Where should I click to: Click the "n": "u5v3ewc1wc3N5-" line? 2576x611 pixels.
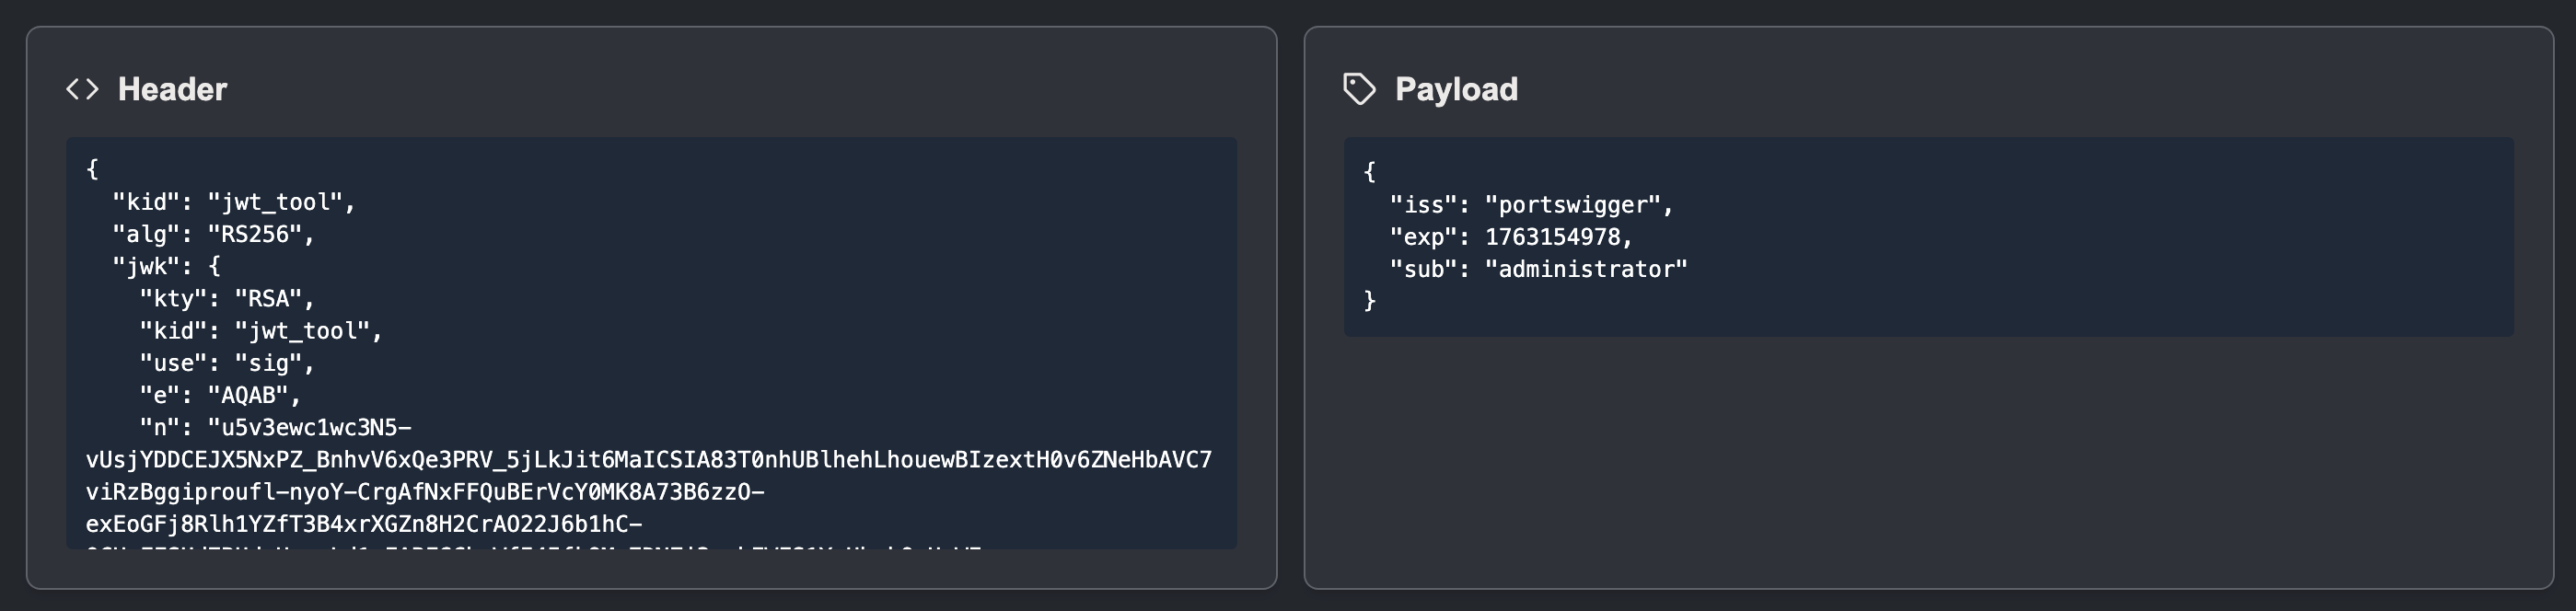(275, 428)
